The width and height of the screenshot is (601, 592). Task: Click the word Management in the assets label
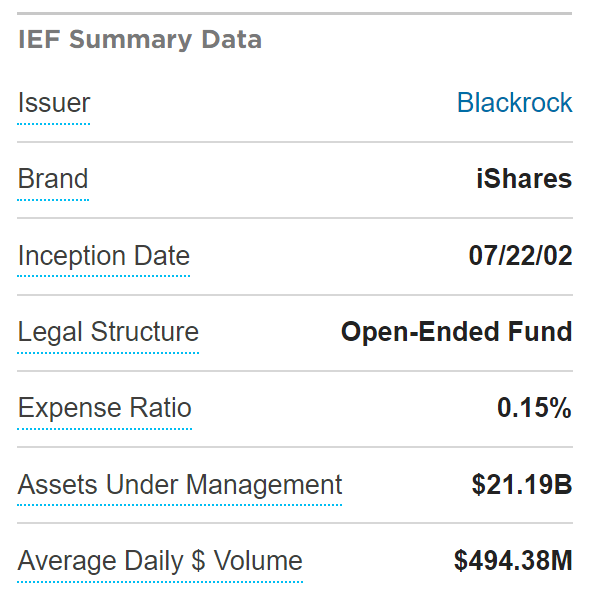click(x=268, y=485)
